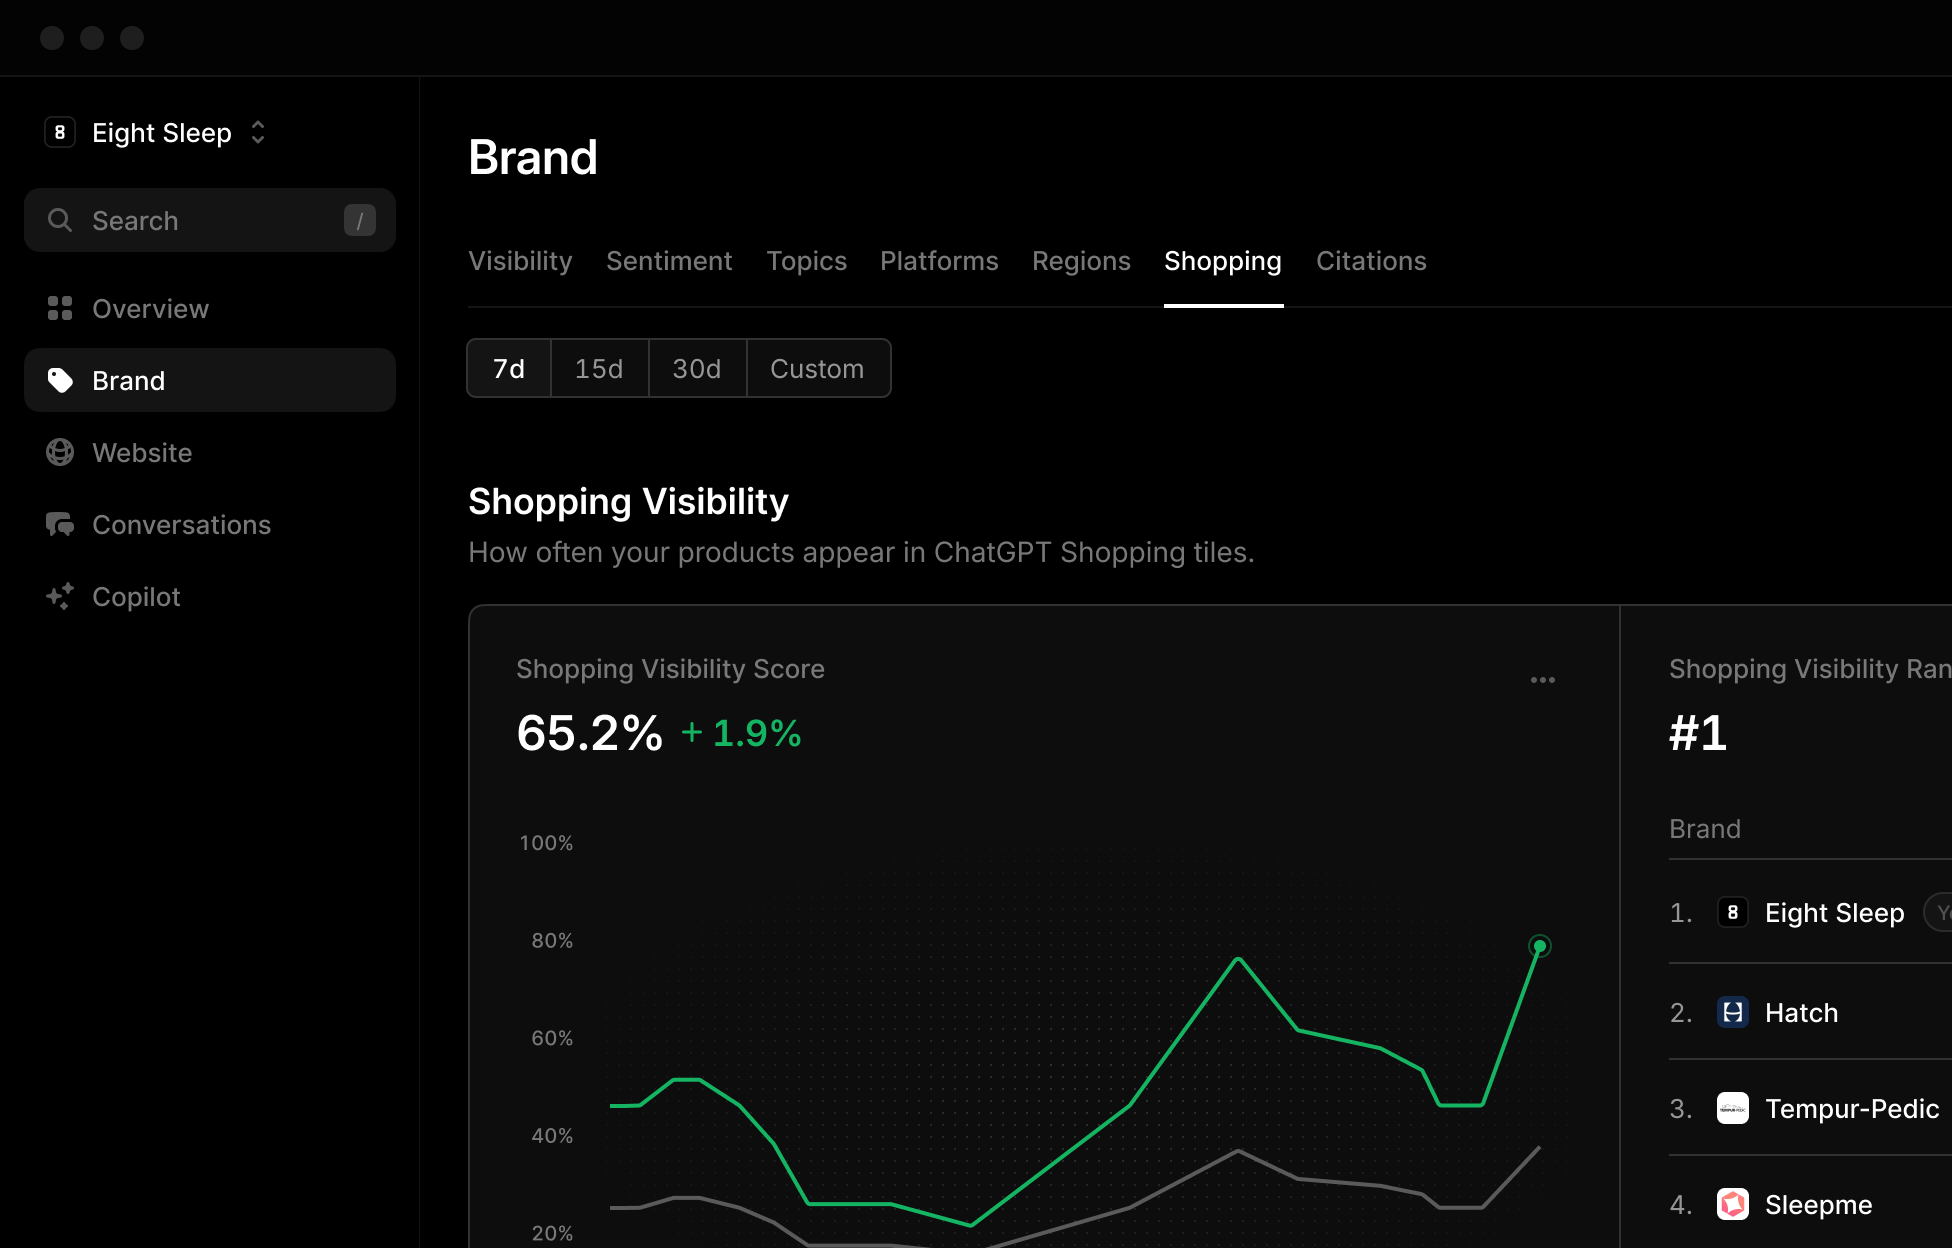
Task: Enable the Custom date range option
Action: [x=817, y=368]
